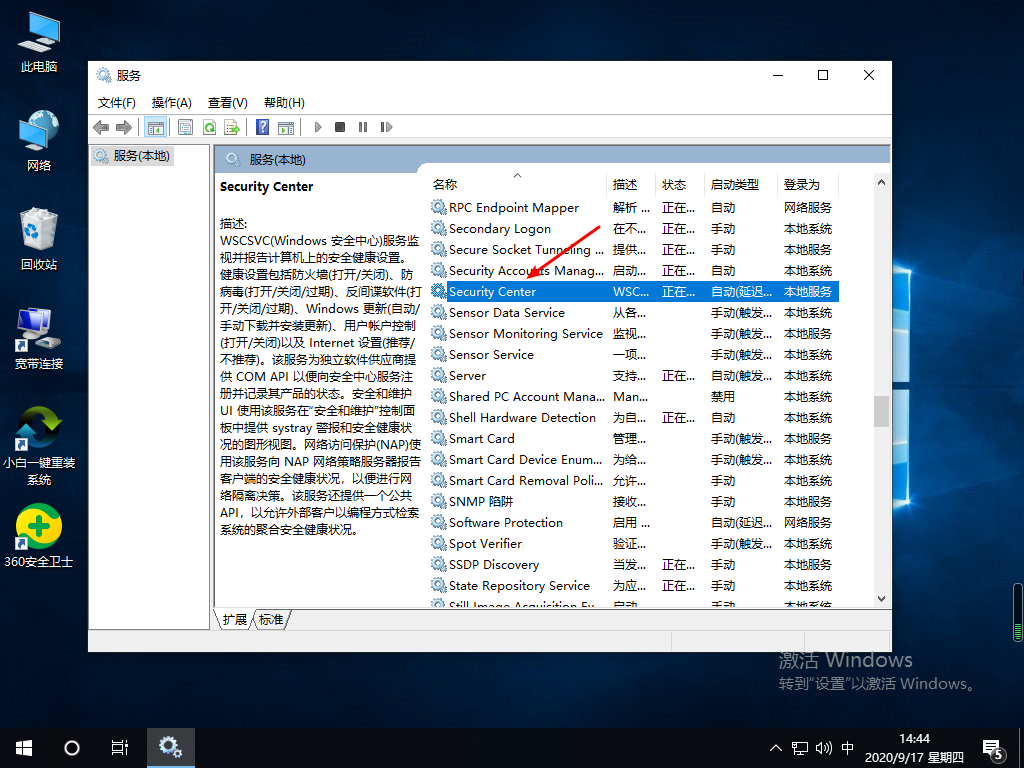Screen dimensions: 1024x768
Task: Open the Windows Start menu
Action: tap(24, 747)
